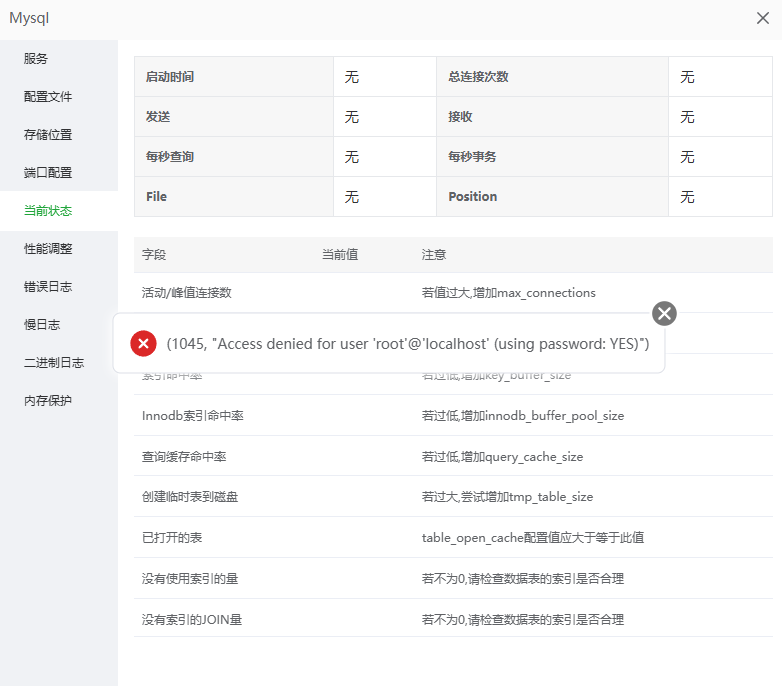Select the 当前状态 tab

(48, 211)
